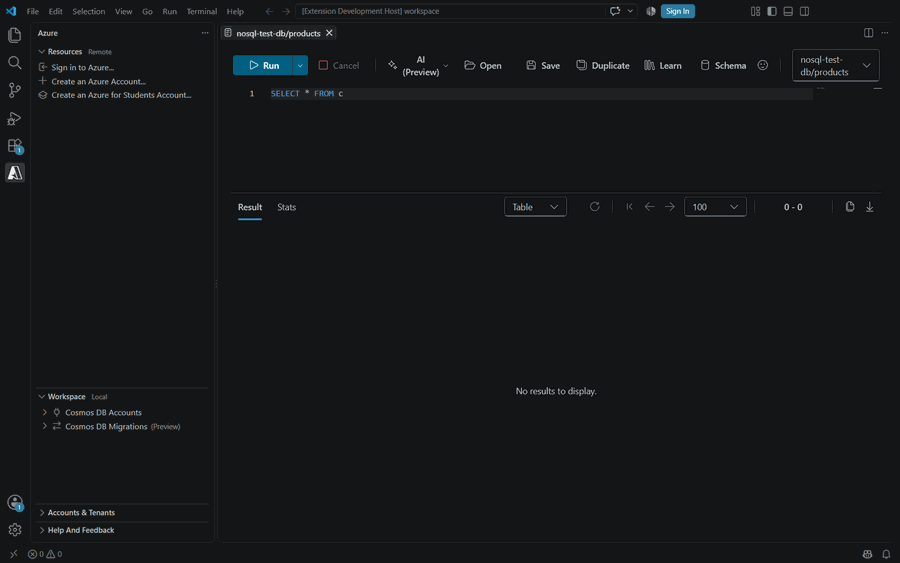Toggle the secondary side bar layout icon

click(804, 11)
